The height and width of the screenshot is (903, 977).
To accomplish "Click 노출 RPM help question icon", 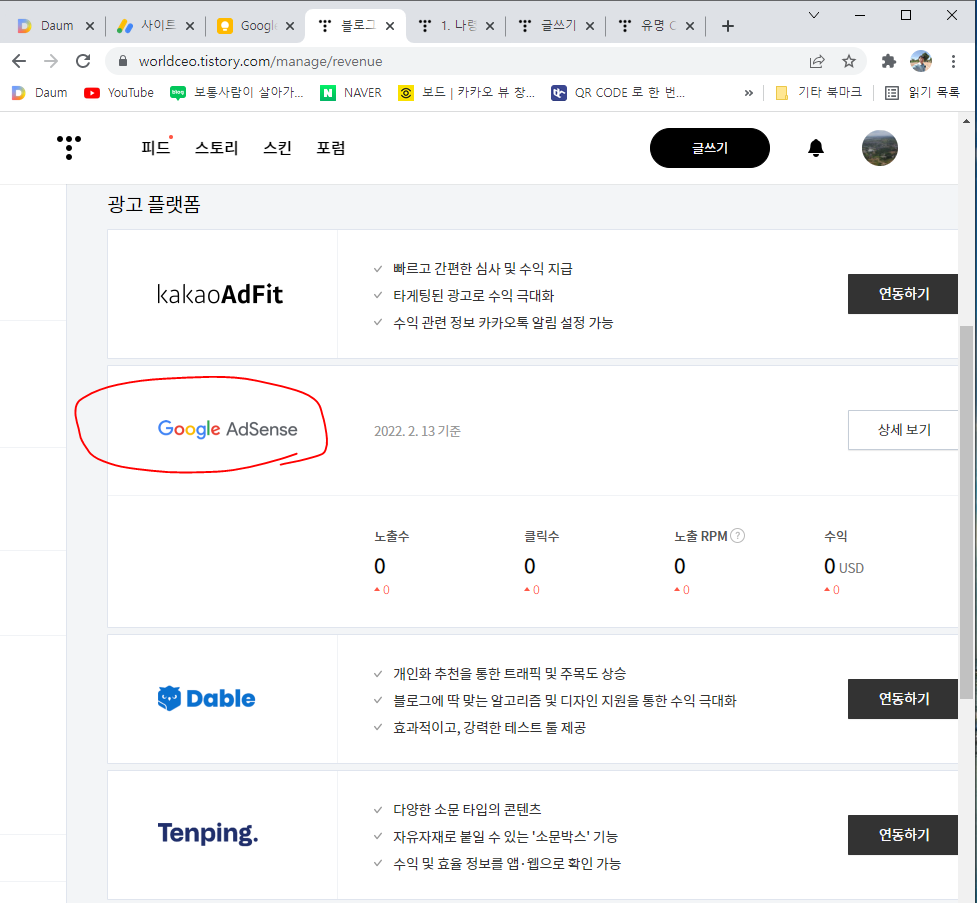I will tap(737, 536).
